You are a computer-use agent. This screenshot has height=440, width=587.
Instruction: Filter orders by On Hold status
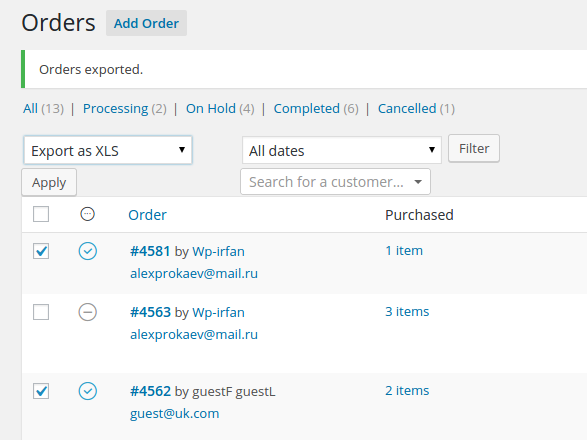click(211, 109)
